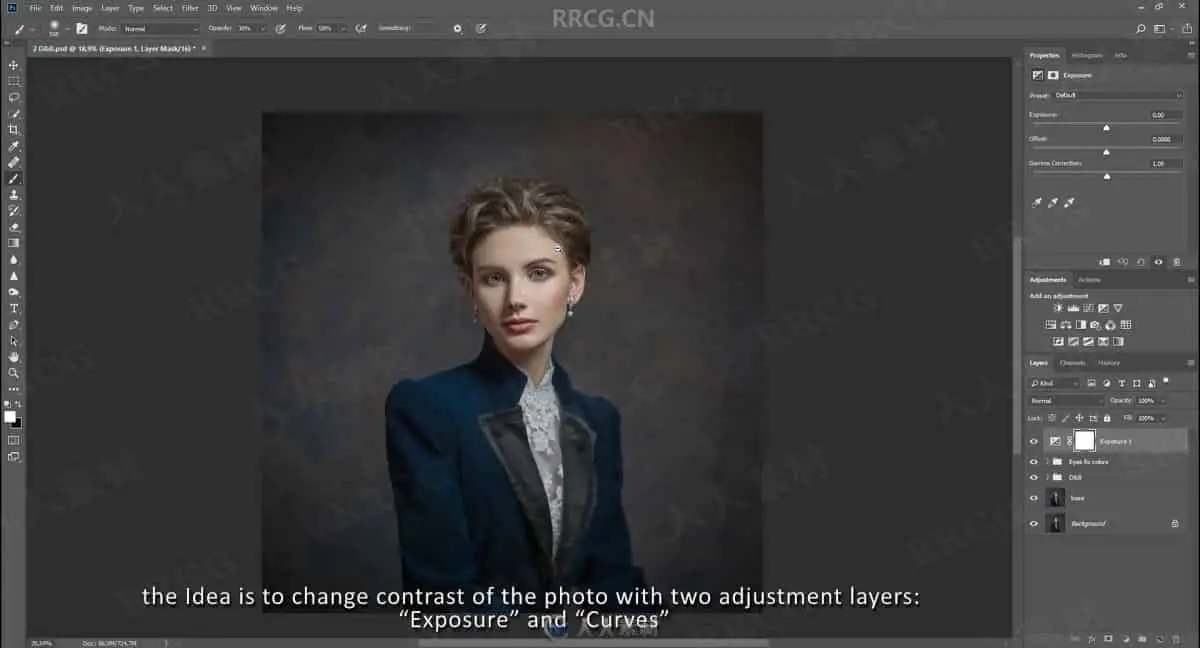Toggle lock all icon in Layers lock row

pos(1105,418)
